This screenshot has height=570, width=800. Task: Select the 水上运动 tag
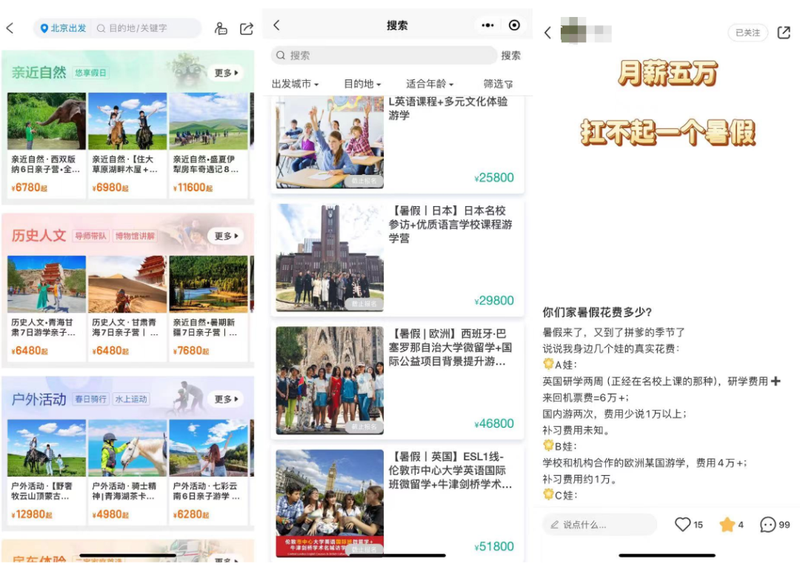(131, 399)
